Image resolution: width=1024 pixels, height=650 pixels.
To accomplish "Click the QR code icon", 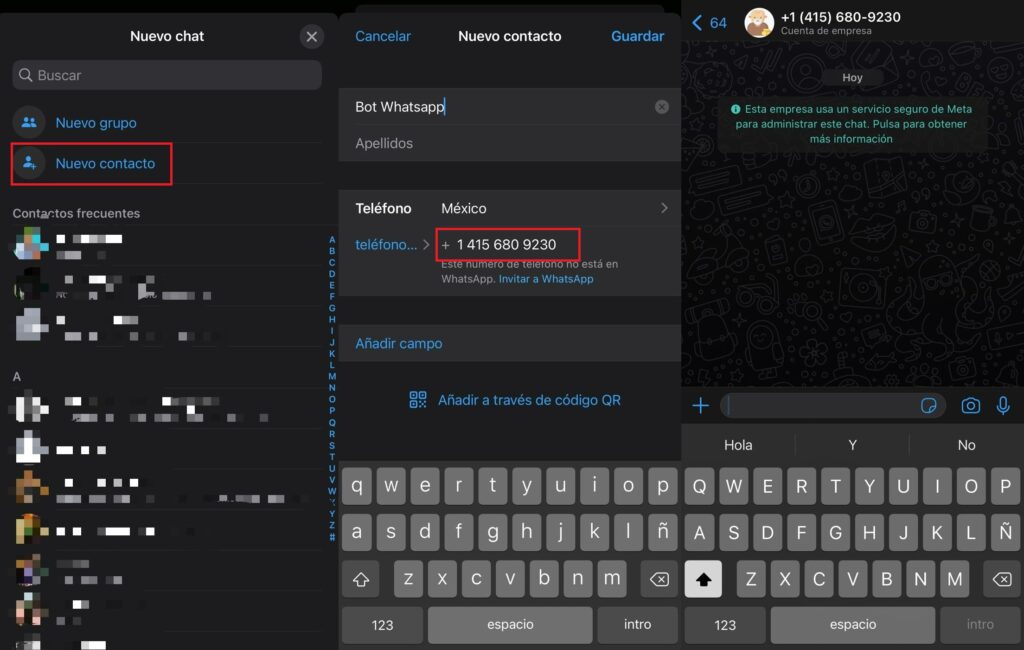I will (x=418, y=400).
